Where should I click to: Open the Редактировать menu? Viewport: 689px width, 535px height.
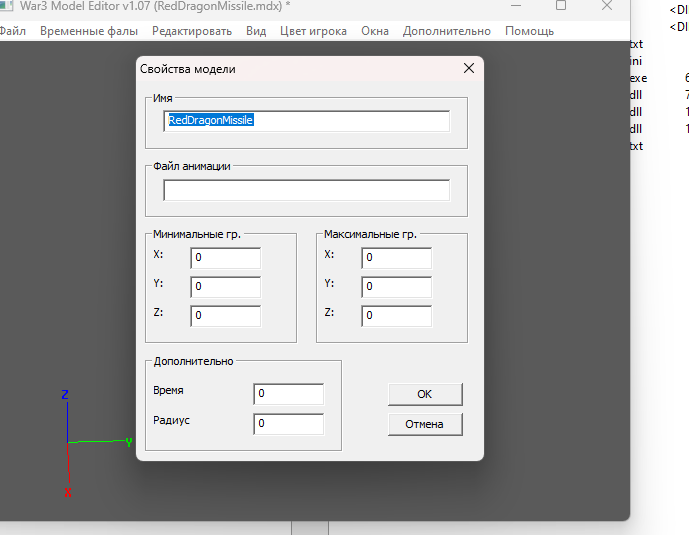coord(192,31)
